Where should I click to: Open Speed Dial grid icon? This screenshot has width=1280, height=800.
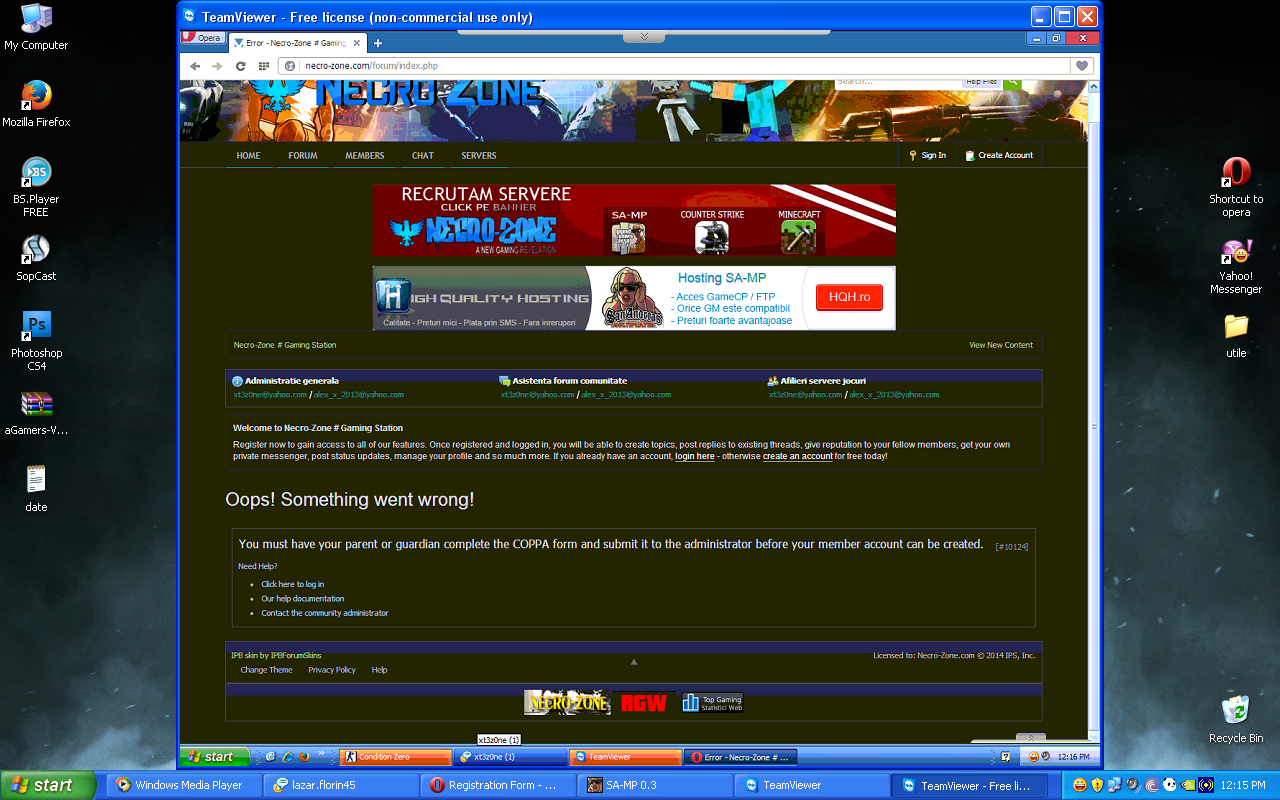tap(265, 66)
